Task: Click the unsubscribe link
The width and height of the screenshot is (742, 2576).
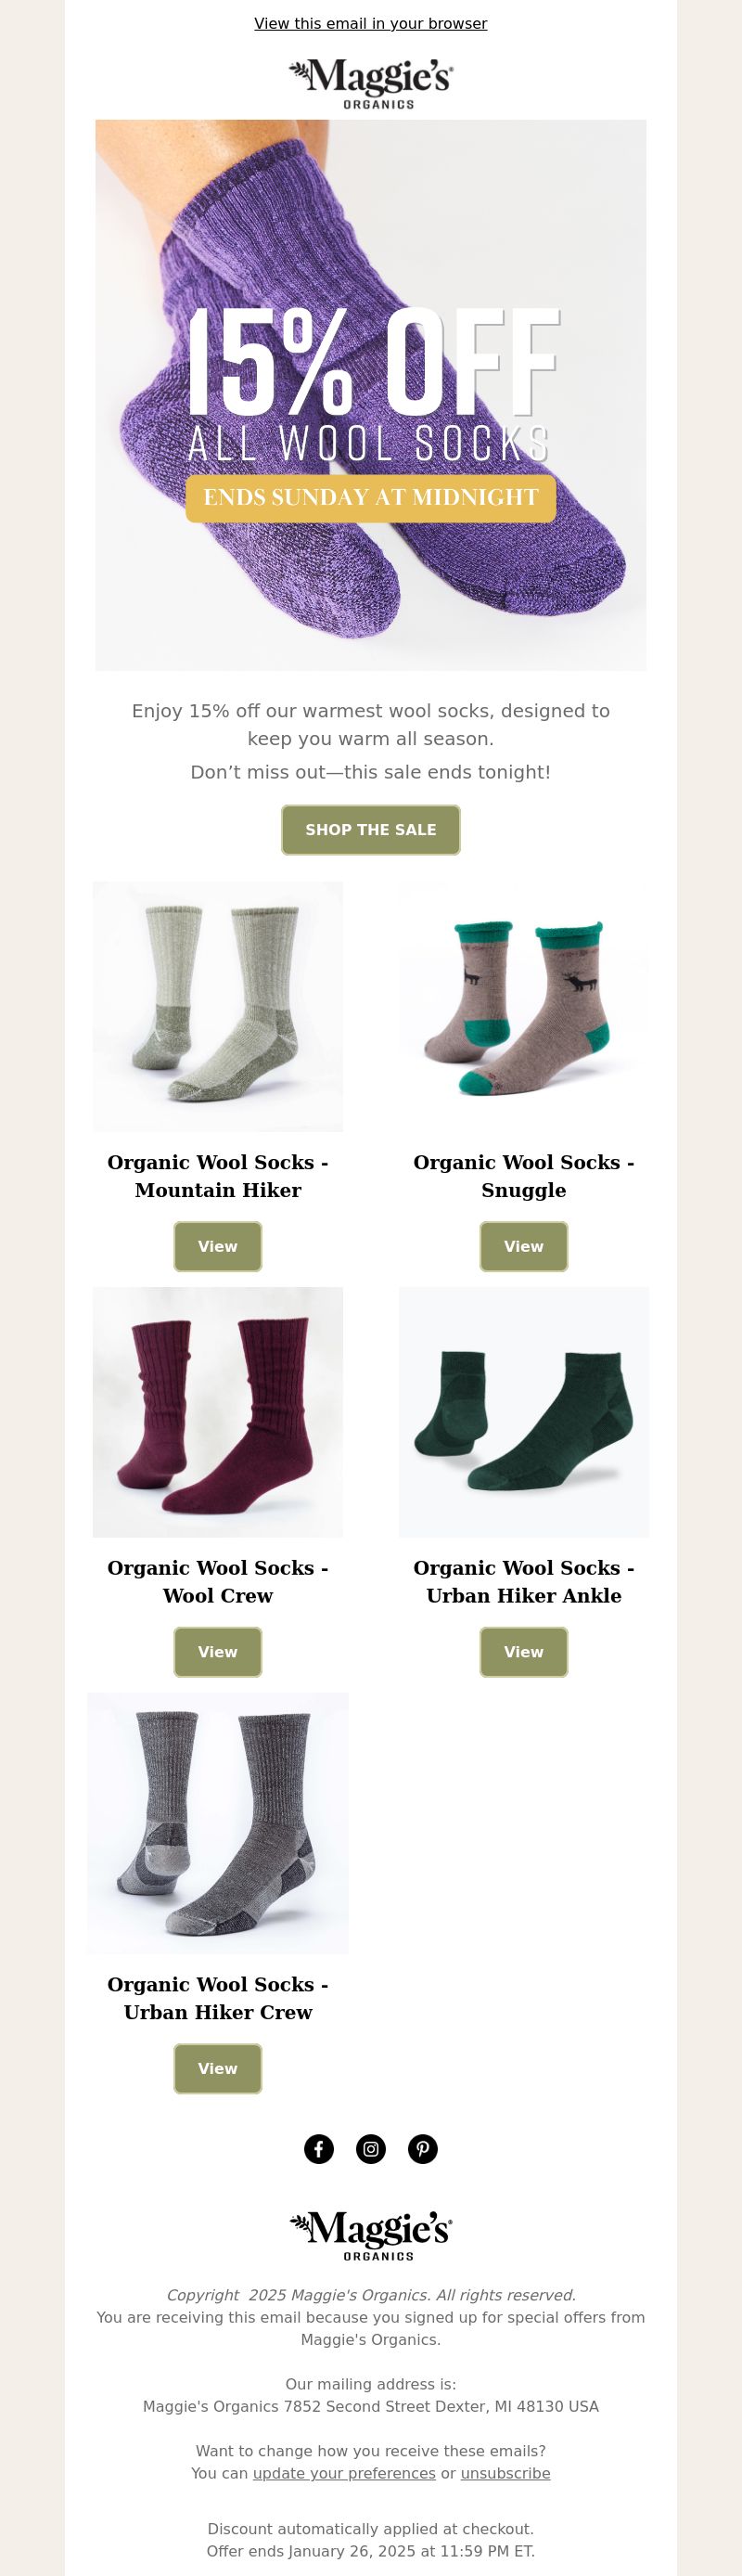Action: pos(505,2473)
